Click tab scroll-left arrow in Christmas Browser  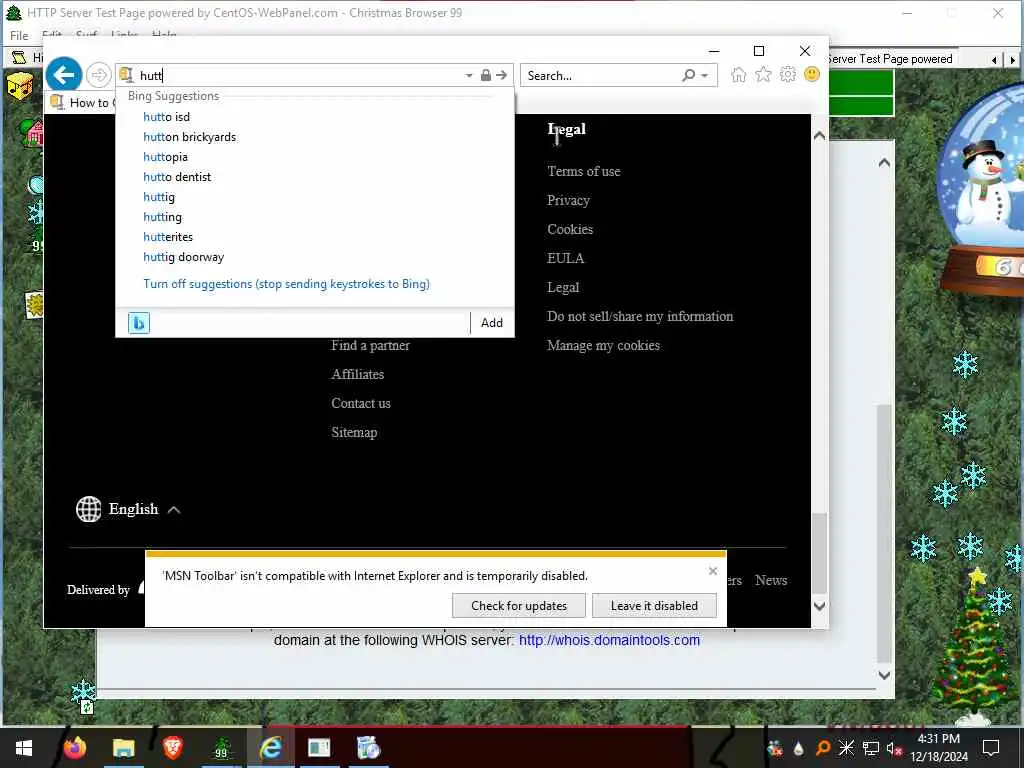point(994,59)
